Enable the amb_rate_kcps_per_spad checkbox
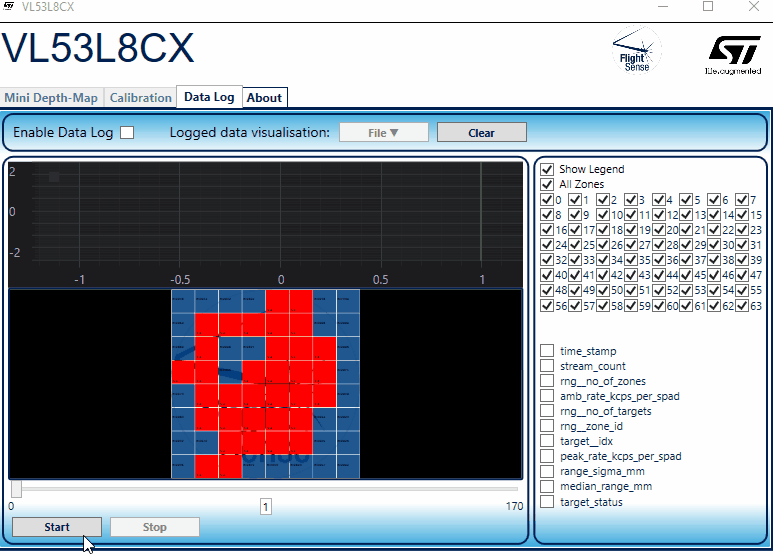This screenshot has height=556, width=773. coord(547,396)
